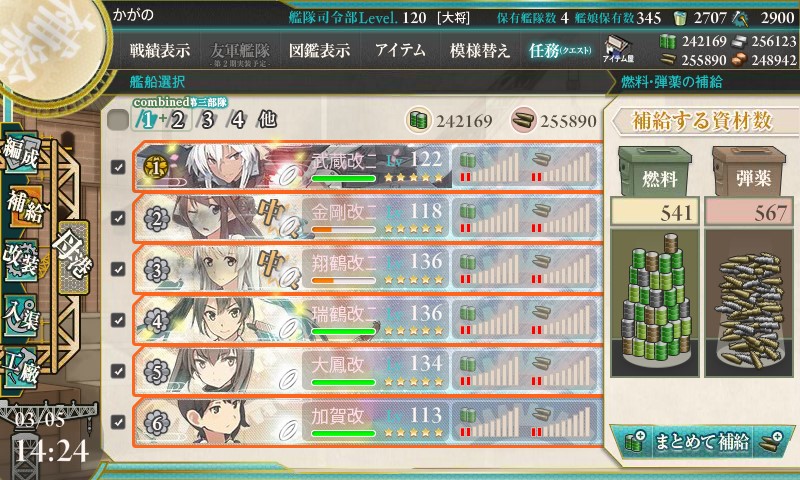This screenshot has height=480, width=800.
Task: Uncheck the 翔鶴改二 resupply checkbox
Action: [x=118, y=269]
